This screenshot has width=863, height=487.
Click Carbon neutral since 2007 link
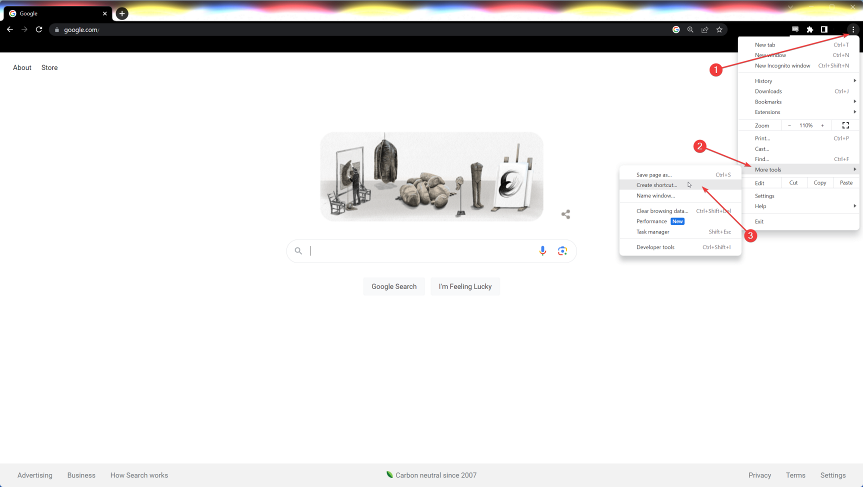[x=432, y=475]
